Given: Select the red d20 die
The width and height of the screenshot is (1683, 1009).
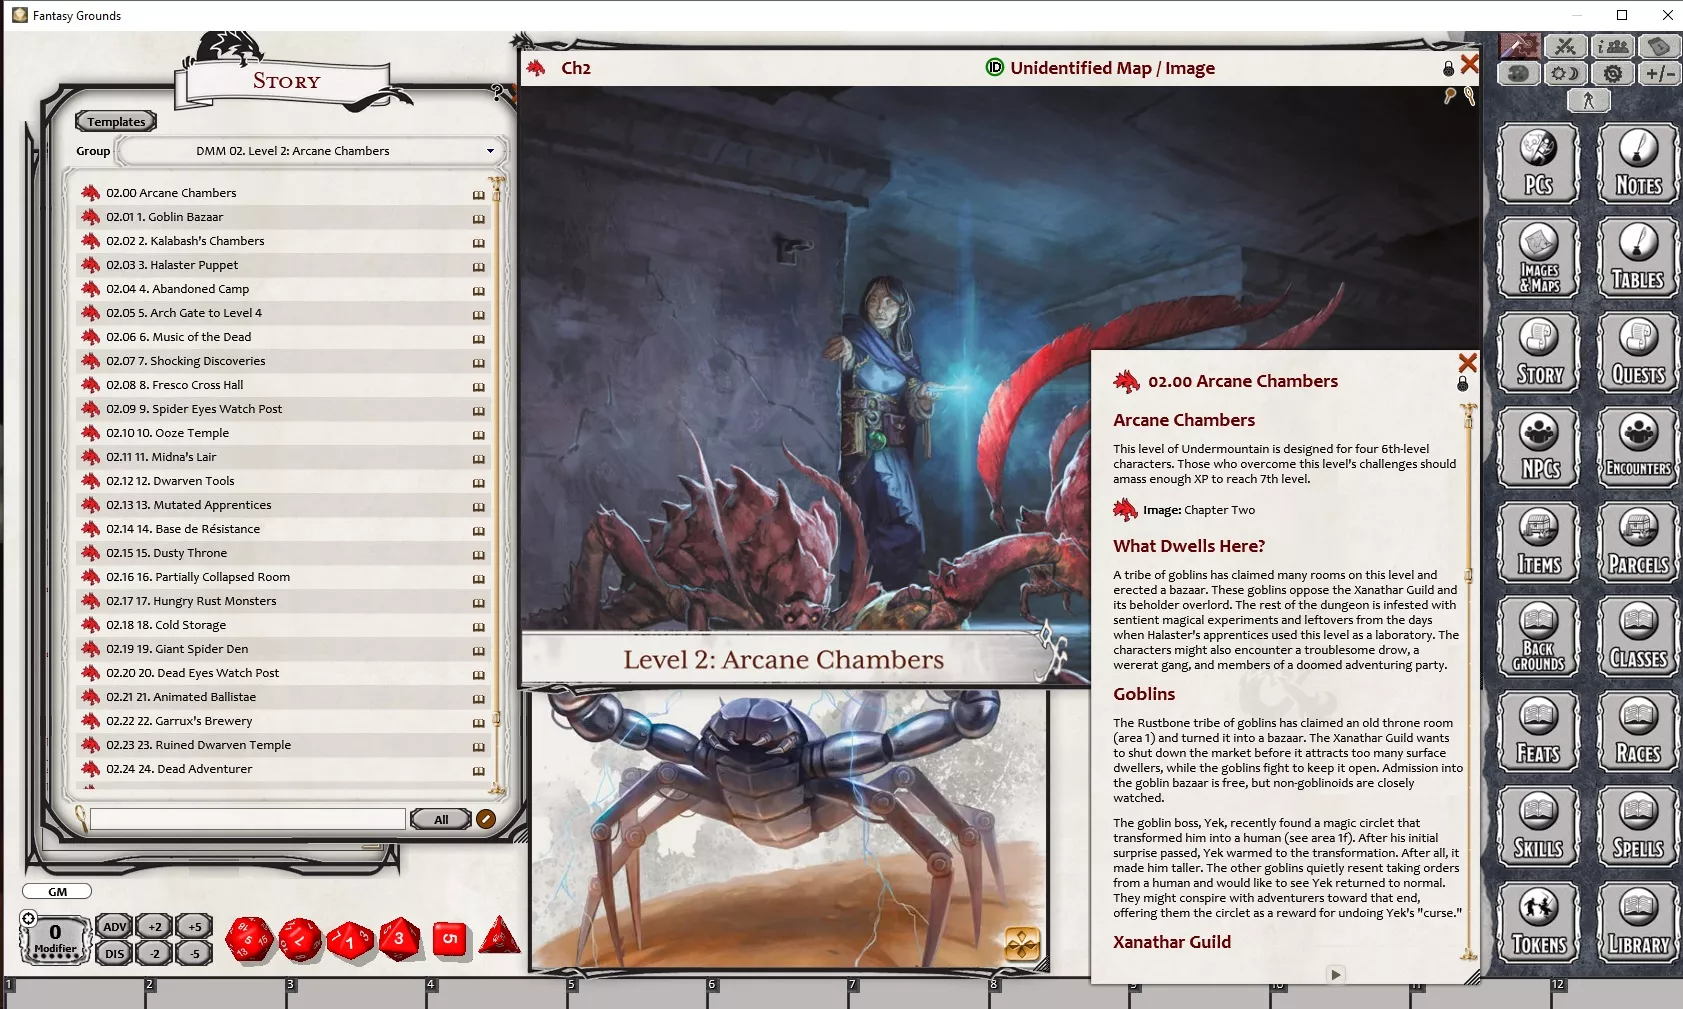Looking at the screenshot, I should pyautogui.click(x=248, y=940).
